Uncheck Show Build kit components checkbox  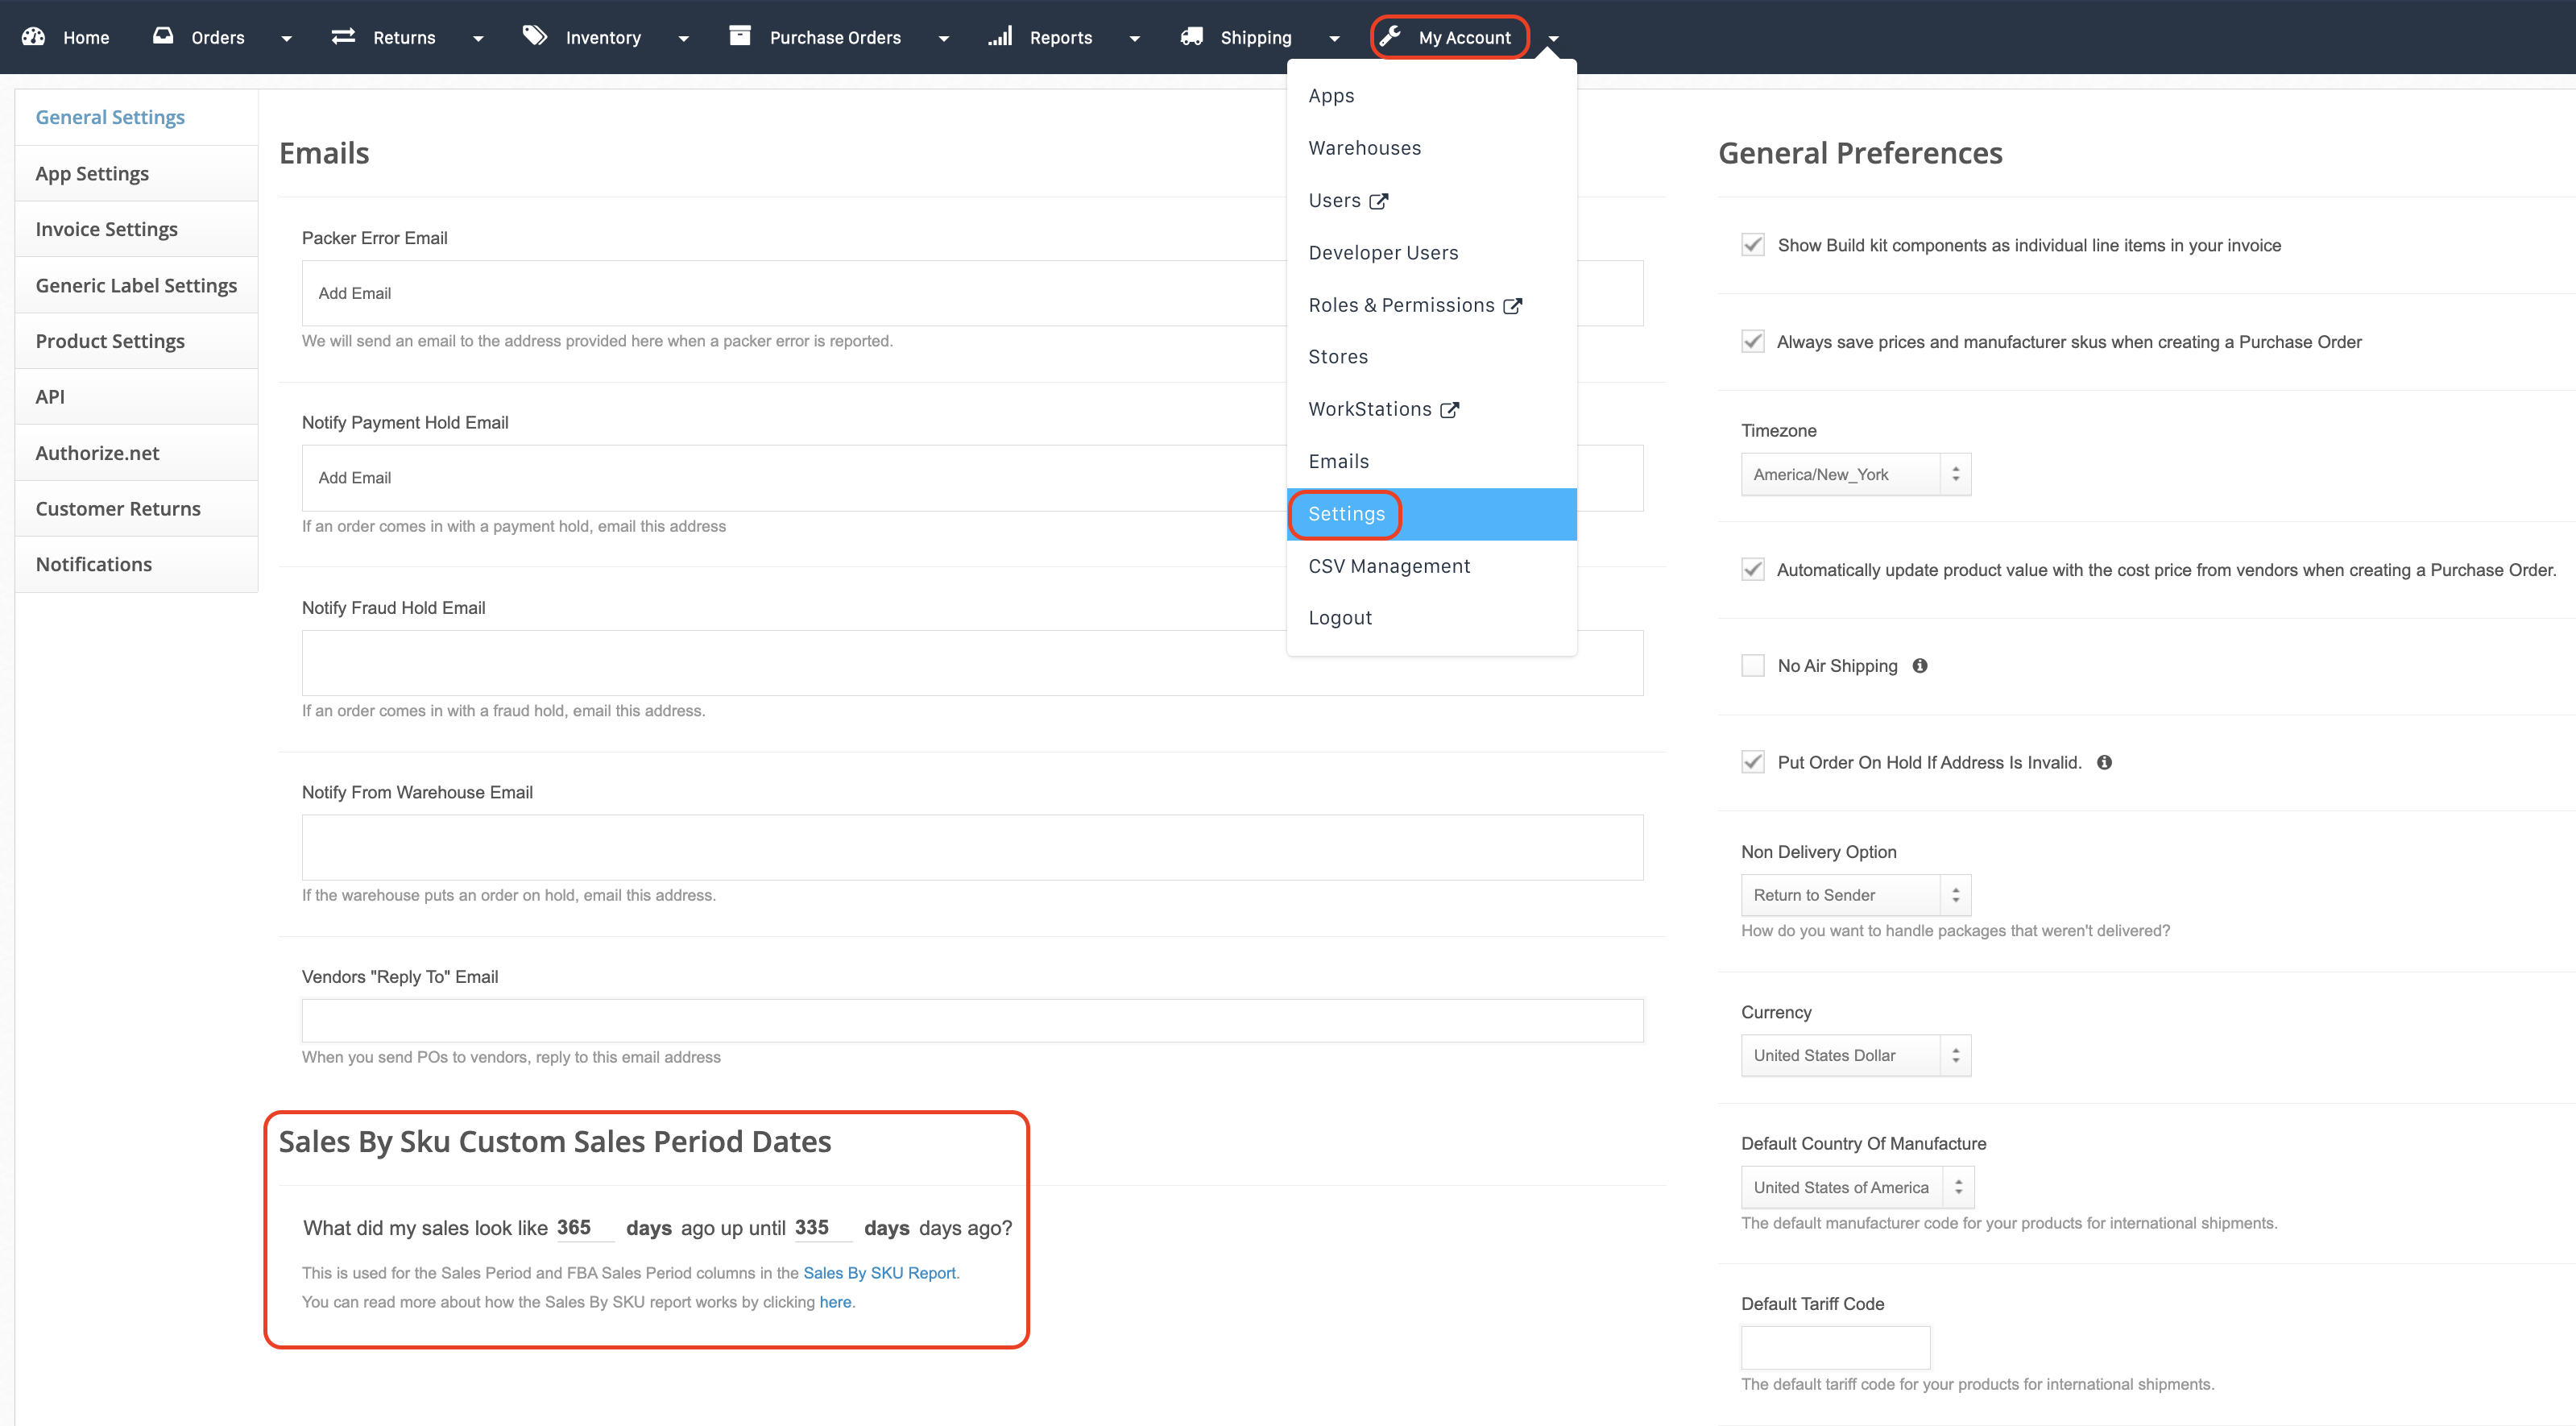pos(1752,245)
